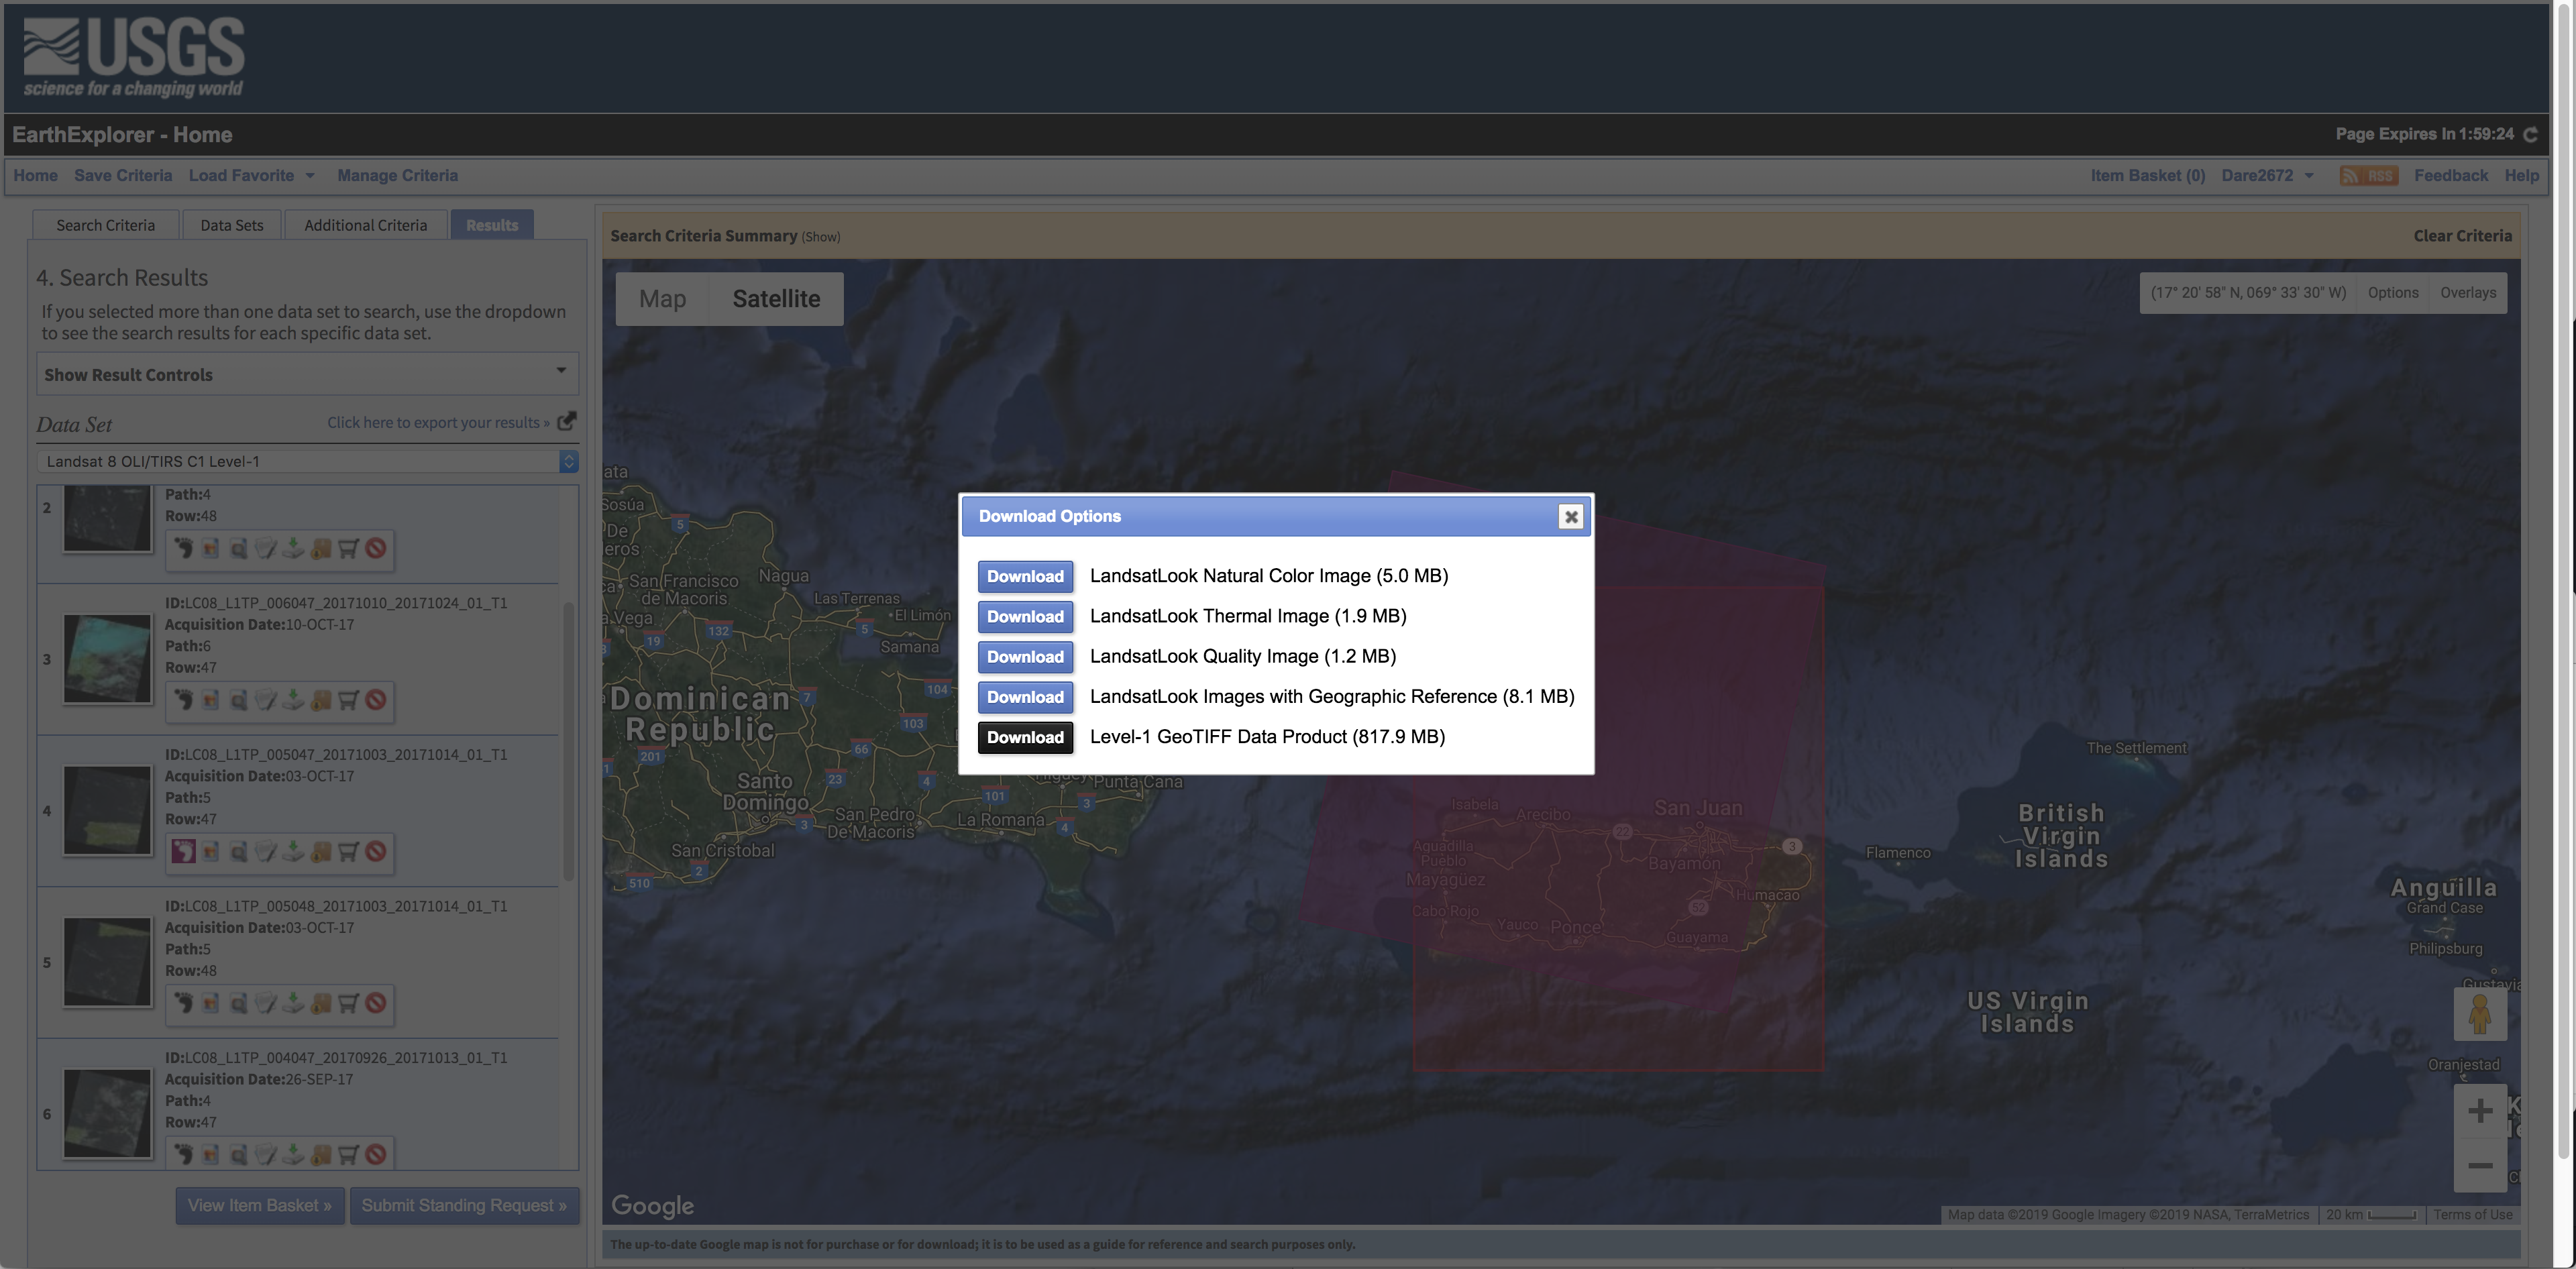Click download options icon for result 6
The image size is (2576, 1269).
pyautogui.click(x=293, y=1154)
